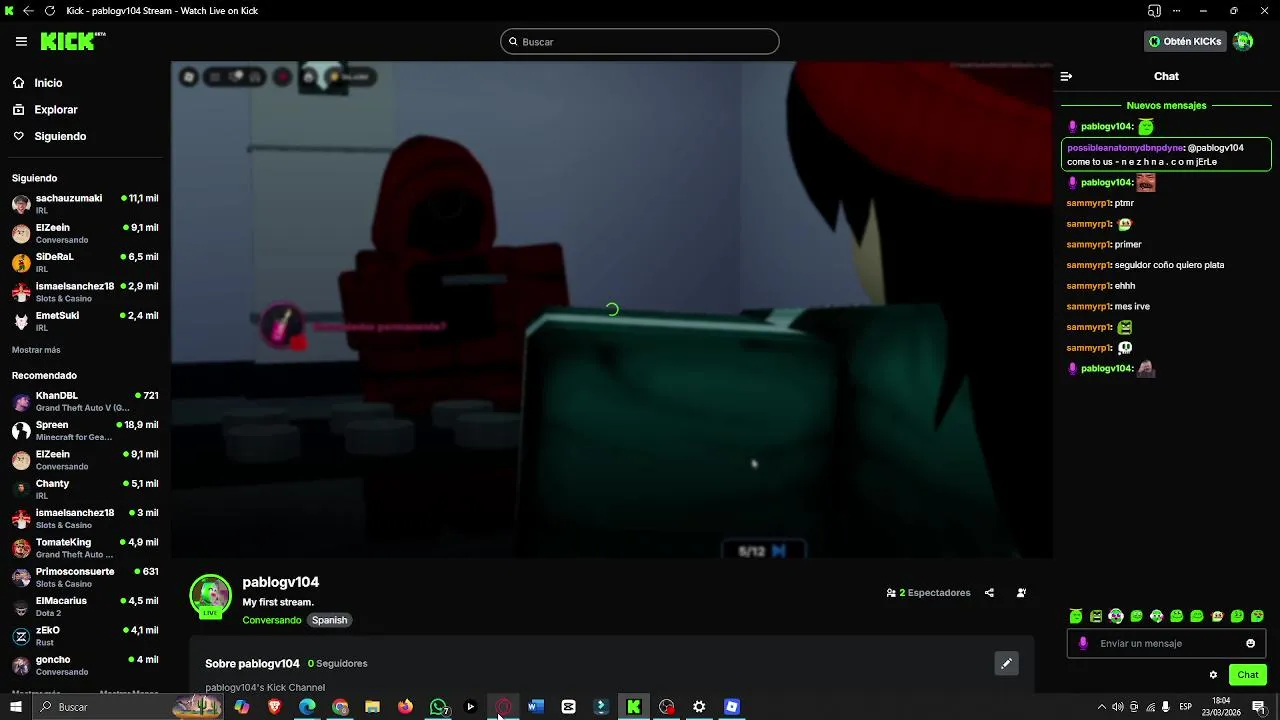This screenshot has width=1280, height=720.
Task: Click pablogv104's live avatar
Action: coord(211,596)
